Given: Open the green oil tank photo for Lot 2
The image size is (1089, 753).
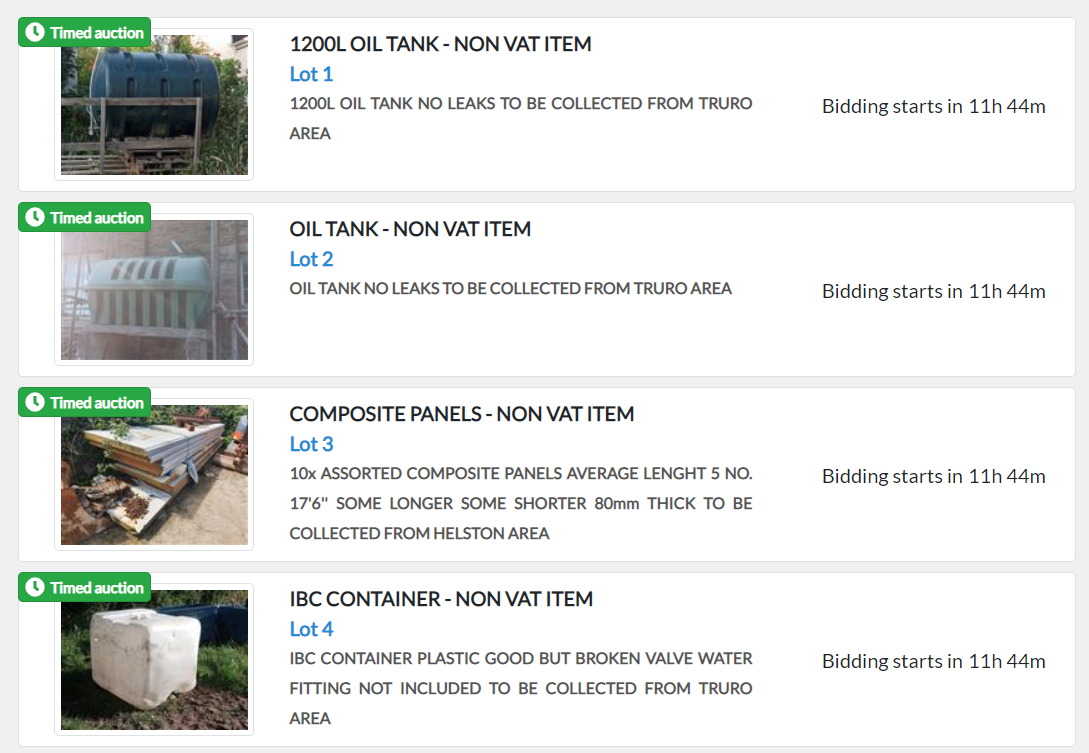Looking at the screenshot, I should tap(154, 290).
